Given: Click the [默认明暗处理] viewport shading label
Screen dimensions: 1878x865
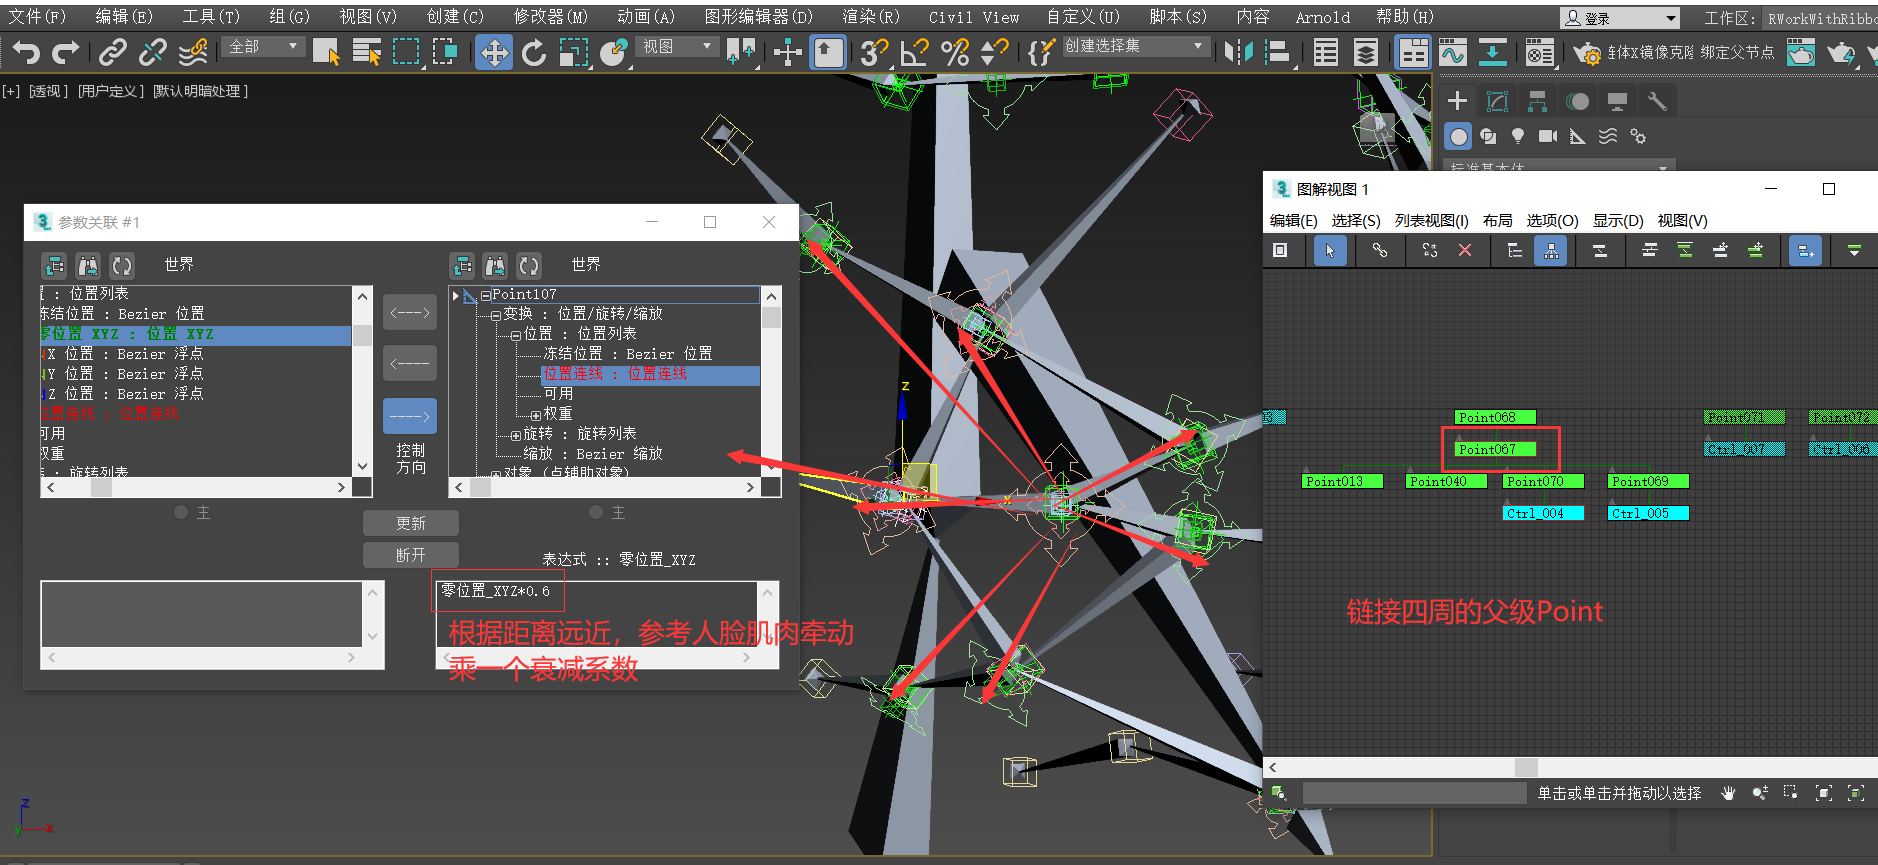Looking at the screenshot, I should click(x=200, y=91).
